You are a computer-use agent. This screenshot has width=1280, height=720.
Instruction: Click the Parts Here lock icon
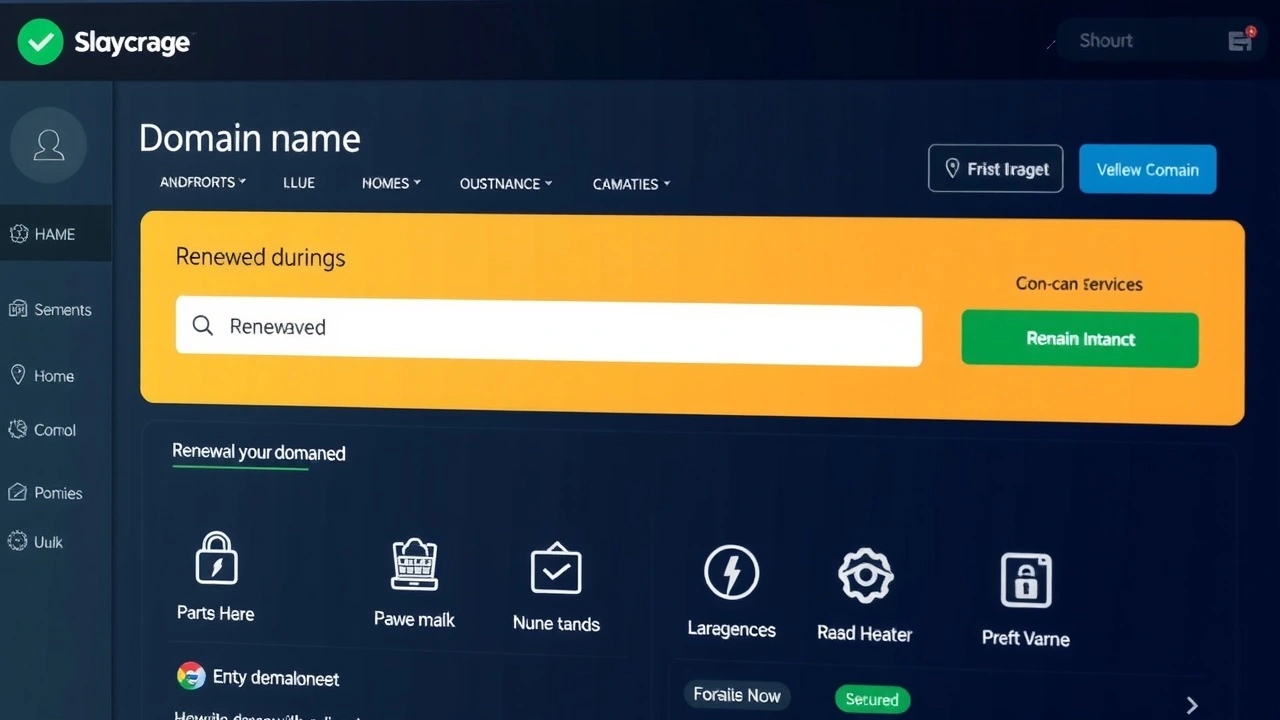point(216,558)
